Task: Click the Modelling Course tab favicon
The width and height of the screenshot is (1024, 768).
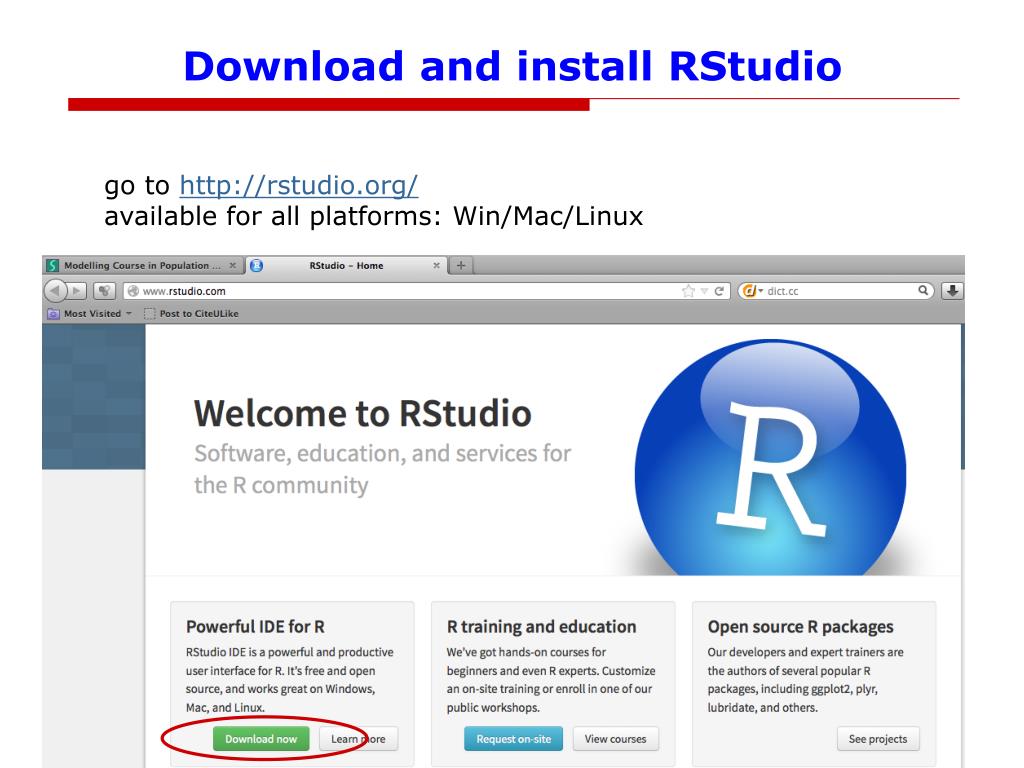Action: click(53, 265)
